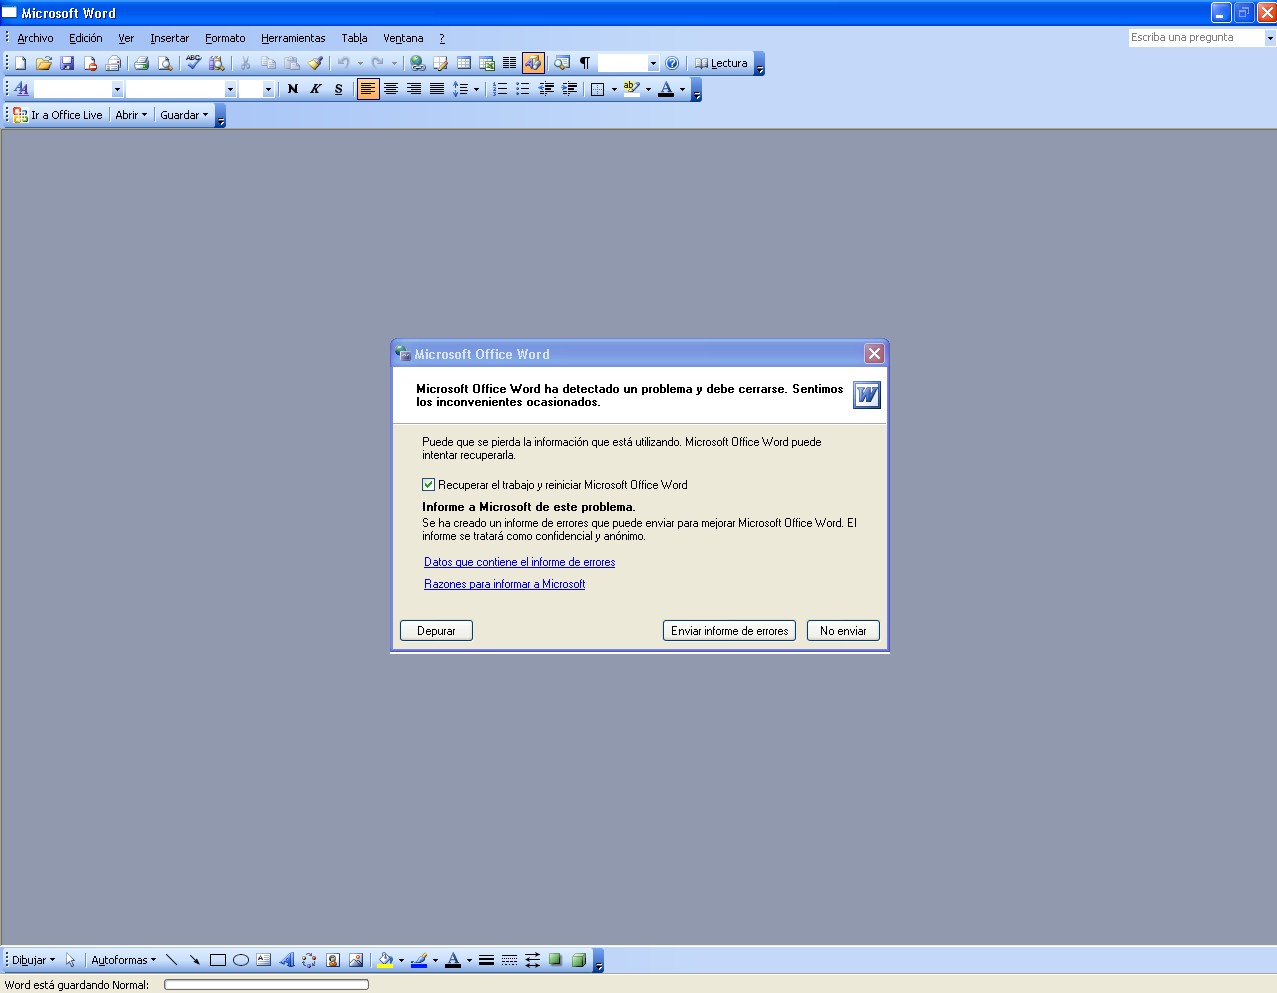Viewport: 1277px width, 993px height.
Task: Click the Document Map icon
Action: 562,63
